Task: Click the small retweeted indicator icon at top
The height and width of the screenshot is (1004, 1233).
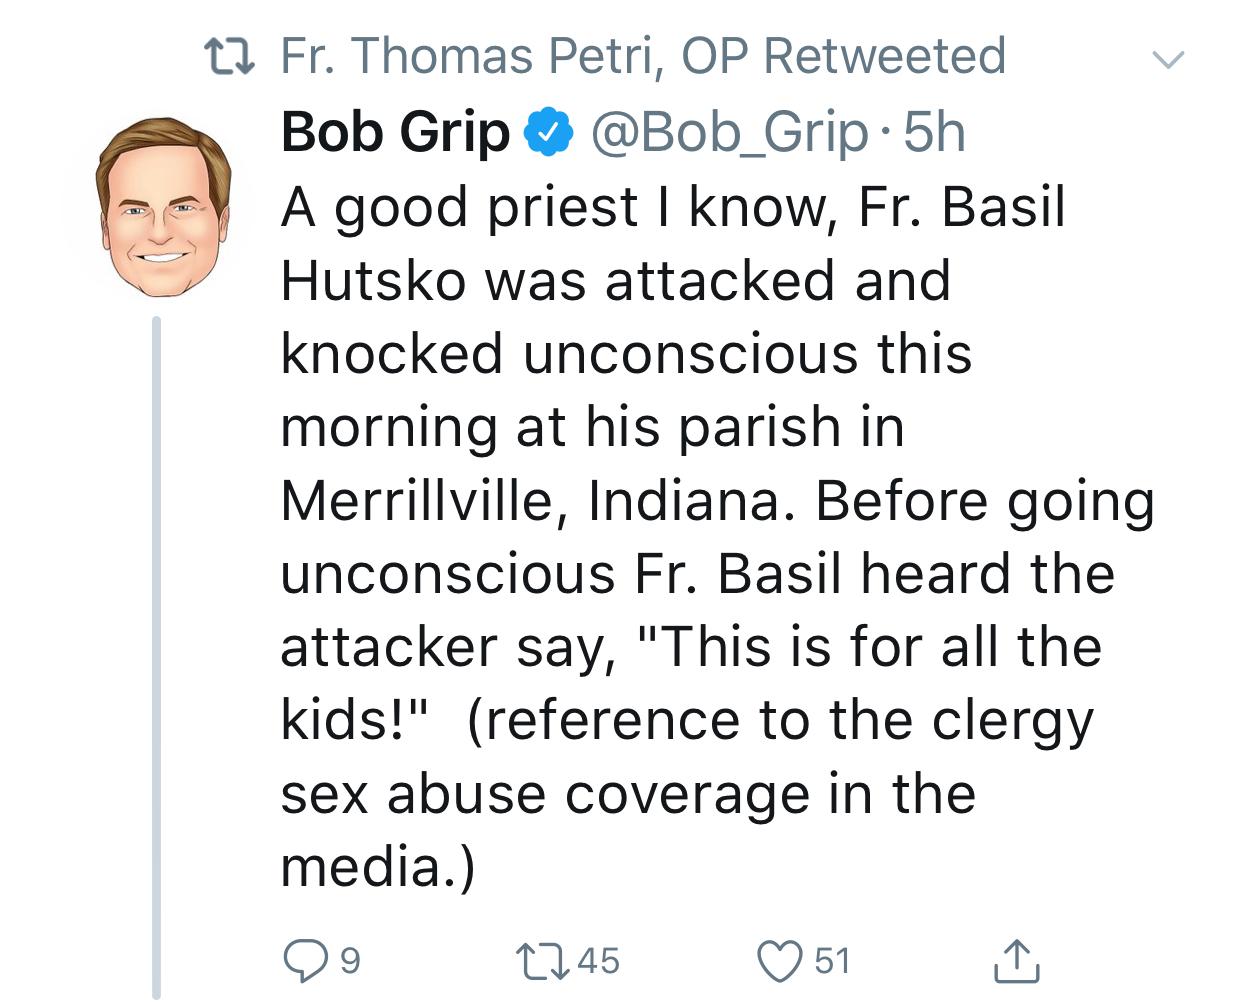Action: click(x=228, y=57)
